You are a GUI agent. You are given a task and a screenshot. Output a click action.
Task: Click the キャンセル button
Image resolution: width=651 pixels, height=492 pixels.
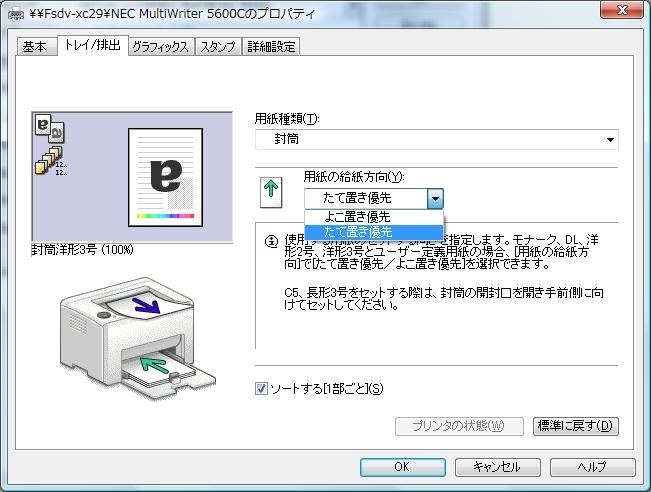497,467
